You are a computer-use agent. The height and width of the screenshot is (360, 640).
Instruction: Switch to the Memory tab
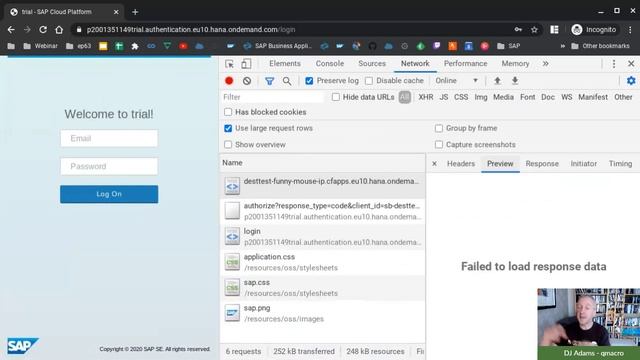point(515,64)
